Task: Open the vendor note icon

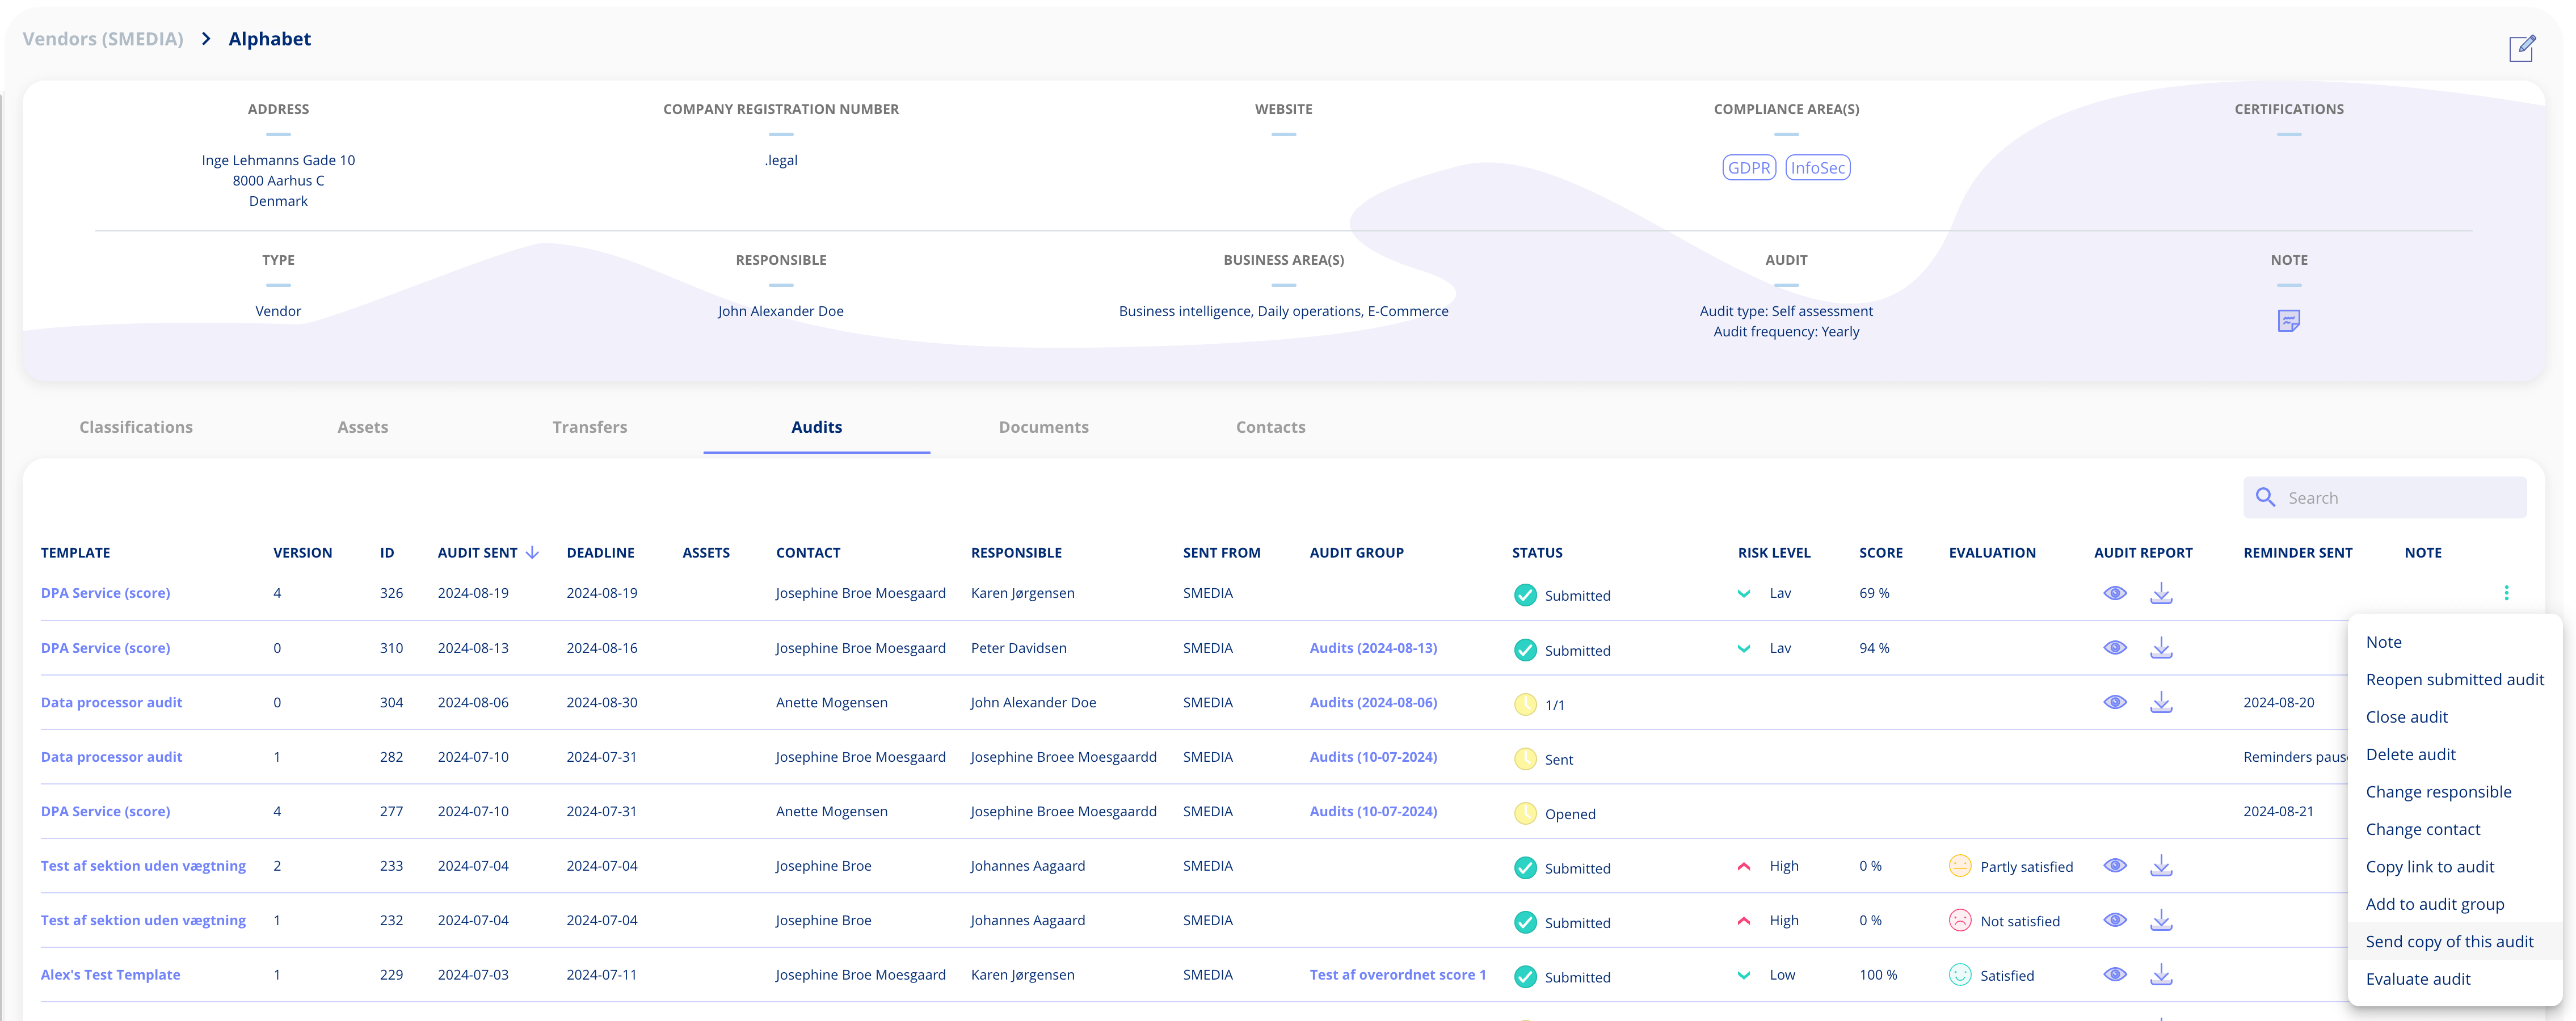Action: coord(2288,321)
